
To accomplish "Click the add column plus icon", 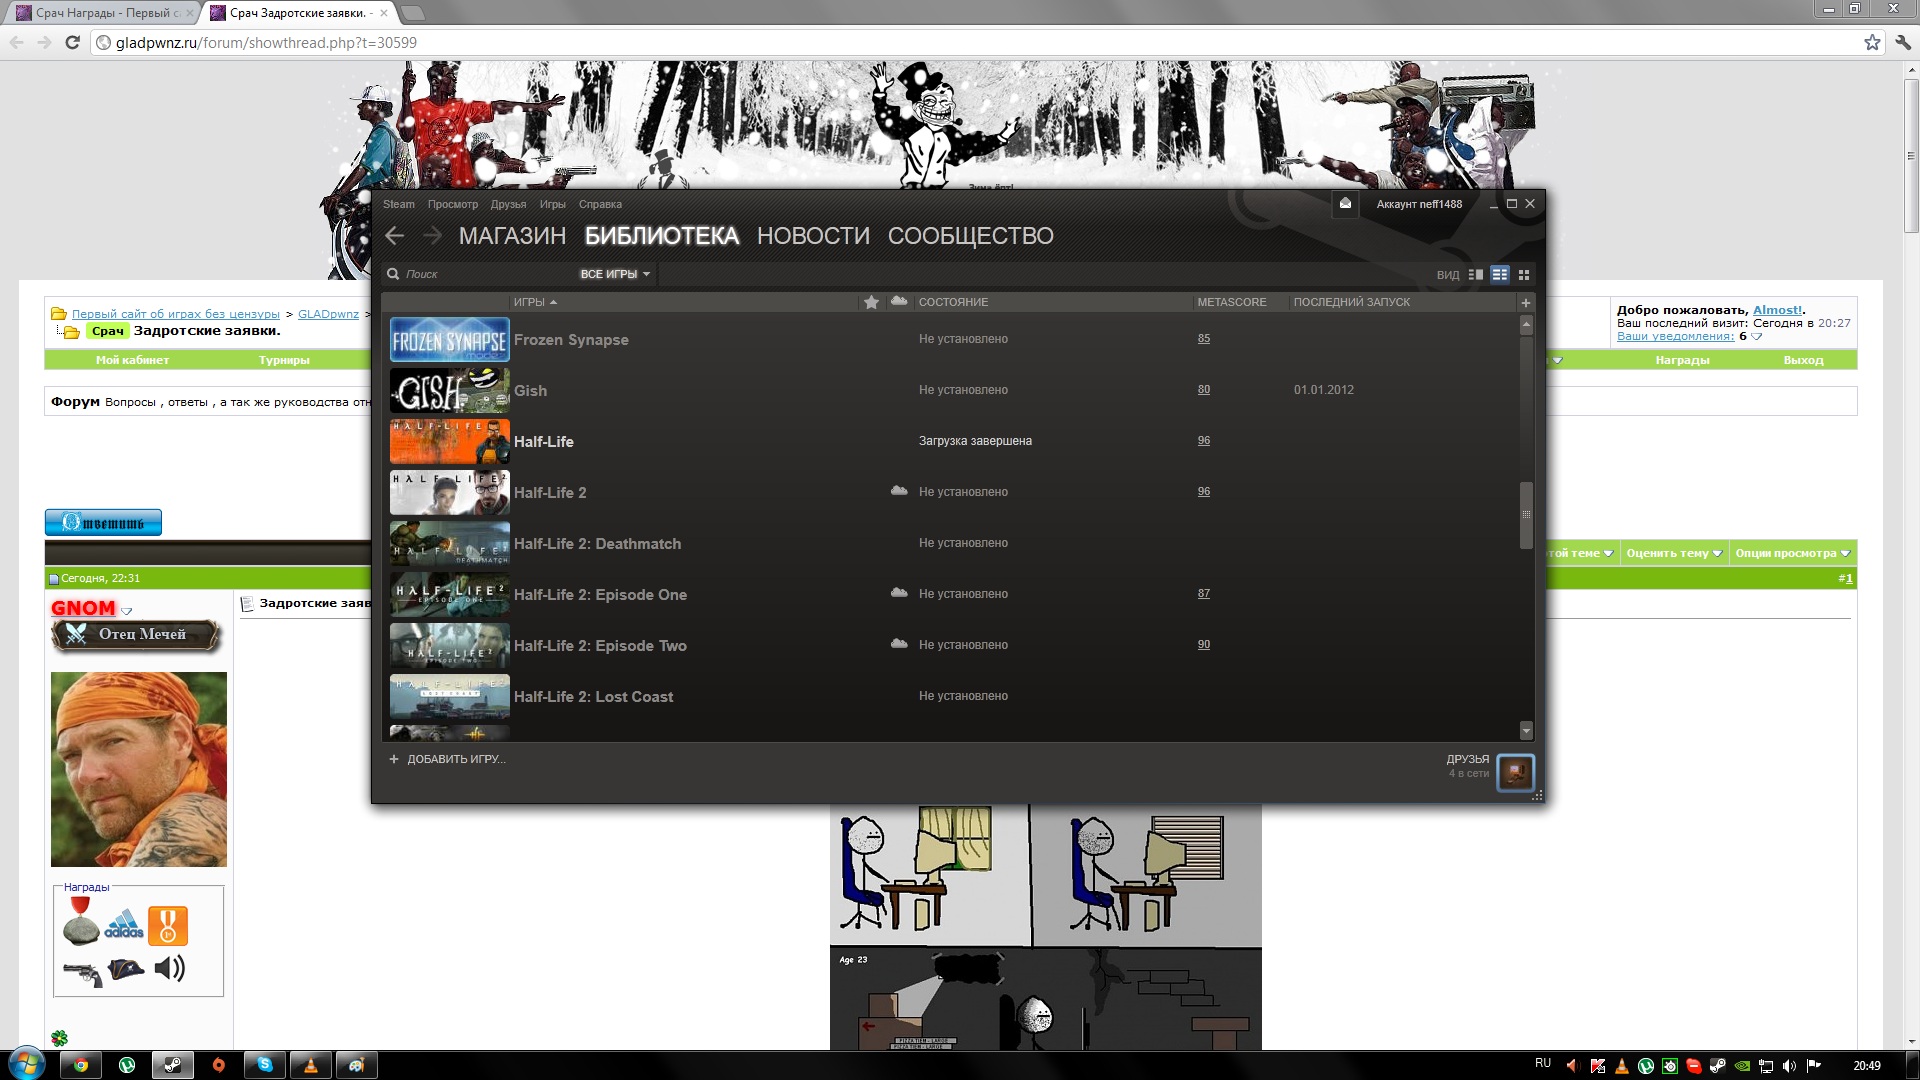I will [1525, 302].
